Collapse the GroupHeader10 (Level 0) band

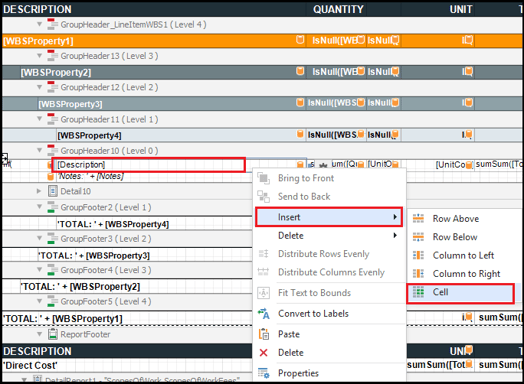39,150
